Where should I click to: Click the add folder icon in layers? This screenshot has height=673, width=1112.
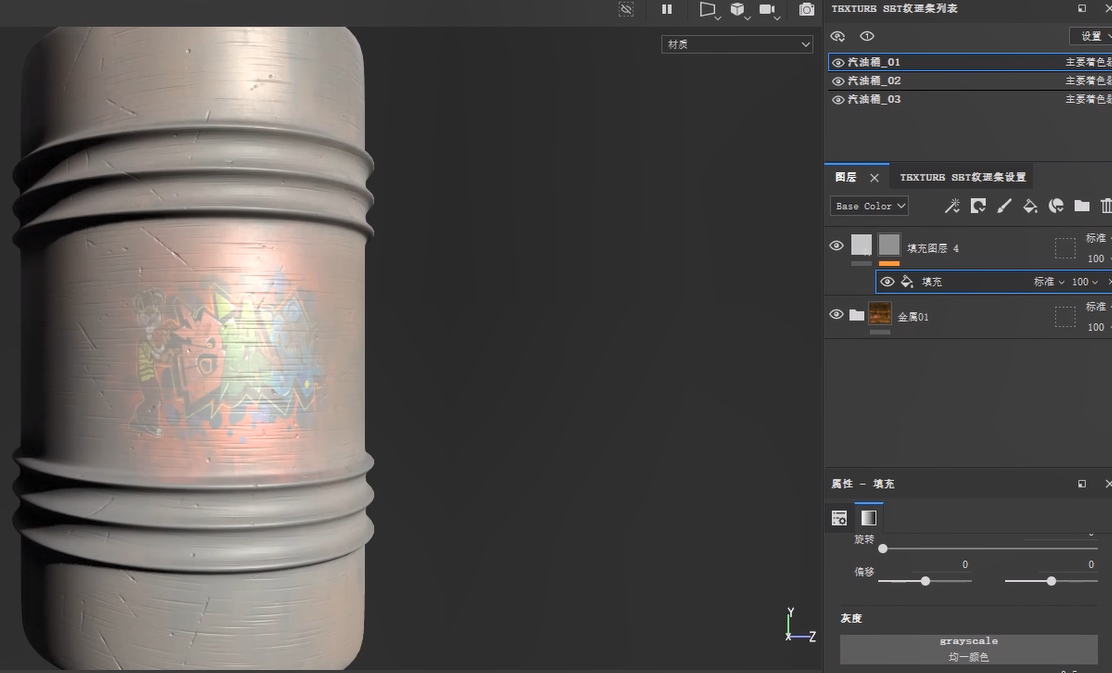coord(1082,206)
